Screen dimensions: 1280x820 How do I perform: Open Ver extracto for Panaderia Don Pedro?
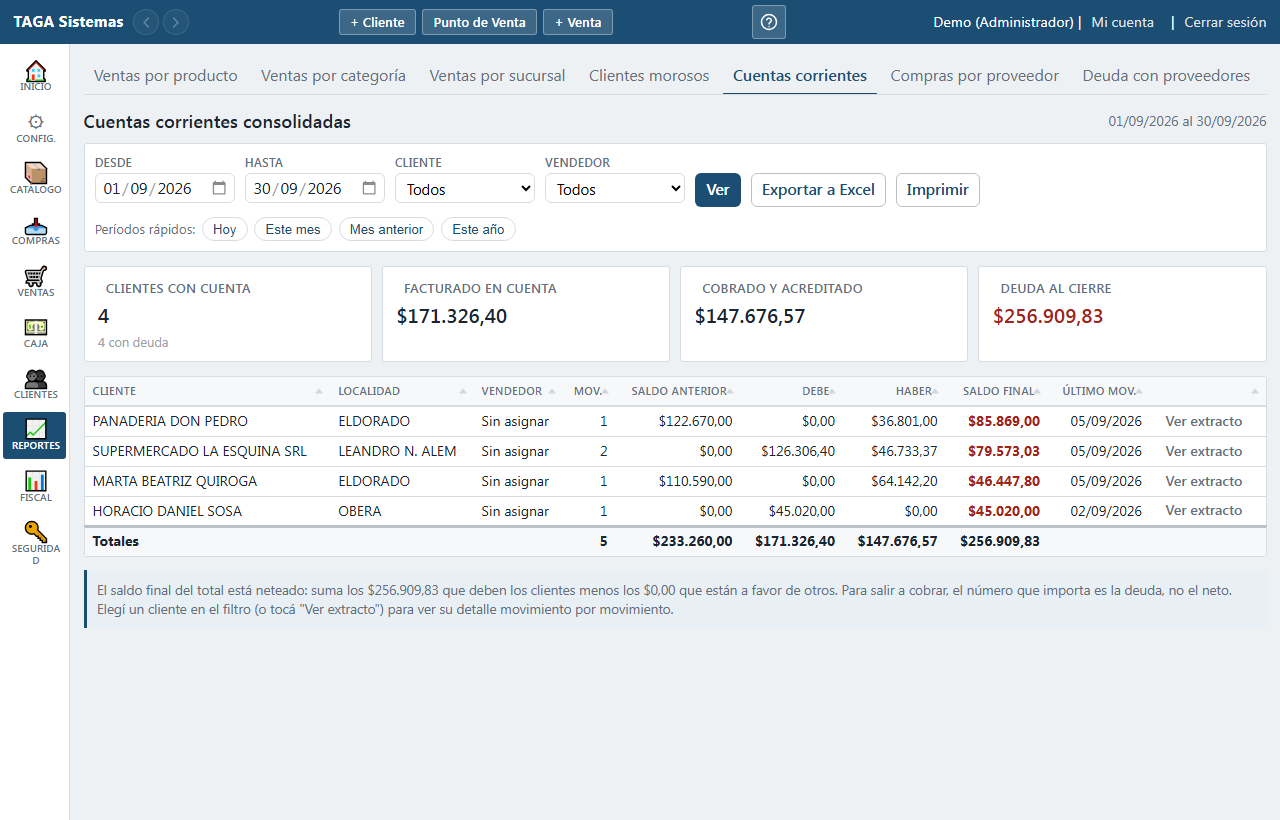click(1204, 421)
